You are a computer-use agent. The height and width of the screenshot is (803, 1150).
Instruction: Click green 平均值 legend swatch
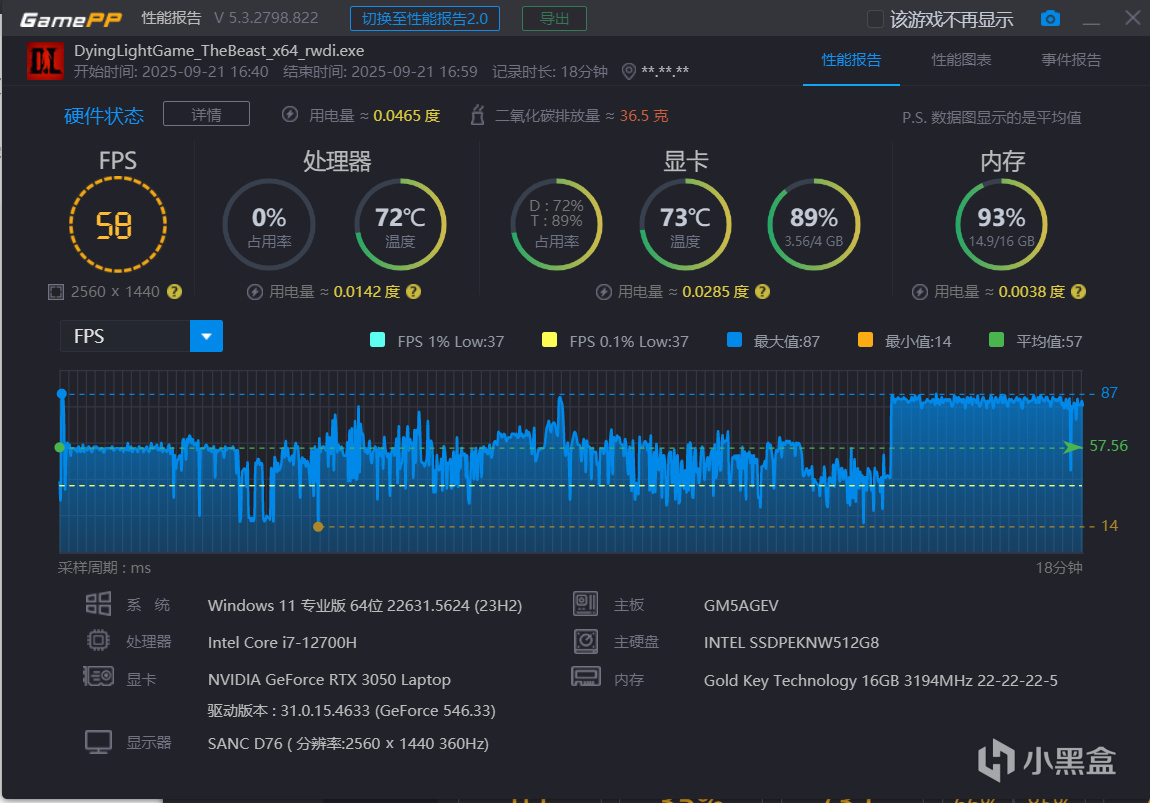point(996,340)
